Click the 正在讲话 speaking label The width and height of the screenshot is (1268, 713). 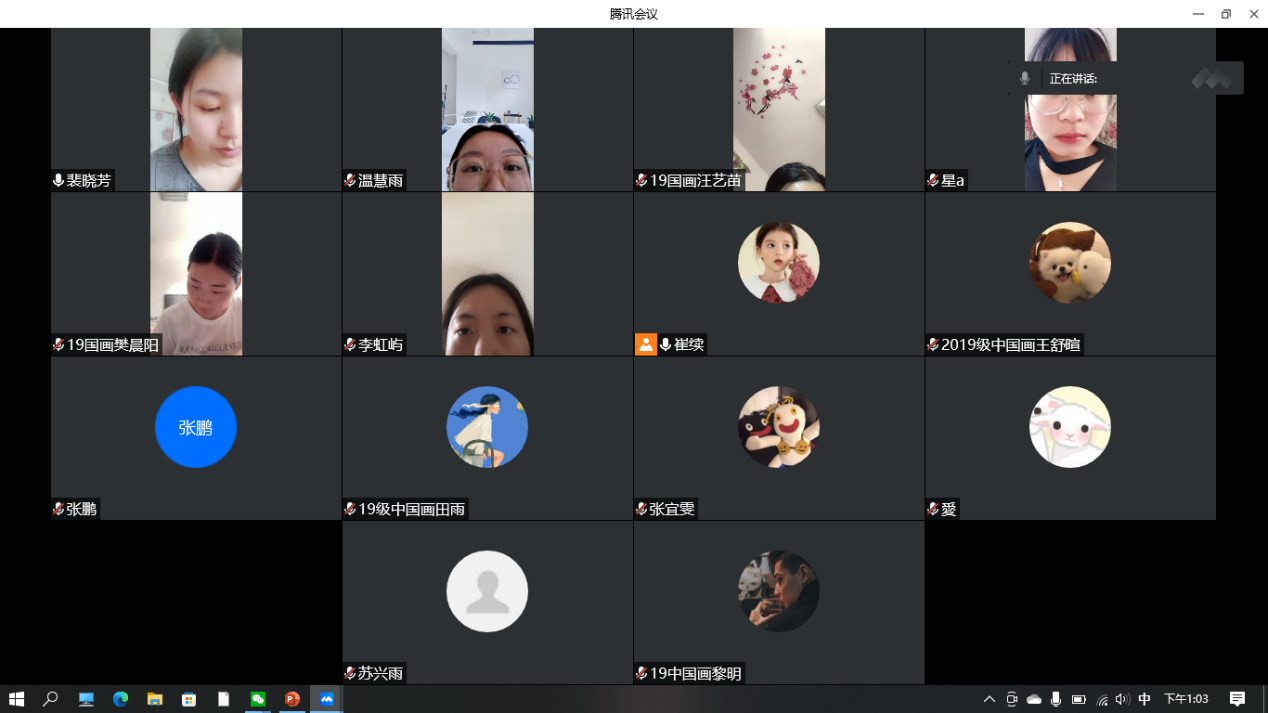coord(1073,79)
